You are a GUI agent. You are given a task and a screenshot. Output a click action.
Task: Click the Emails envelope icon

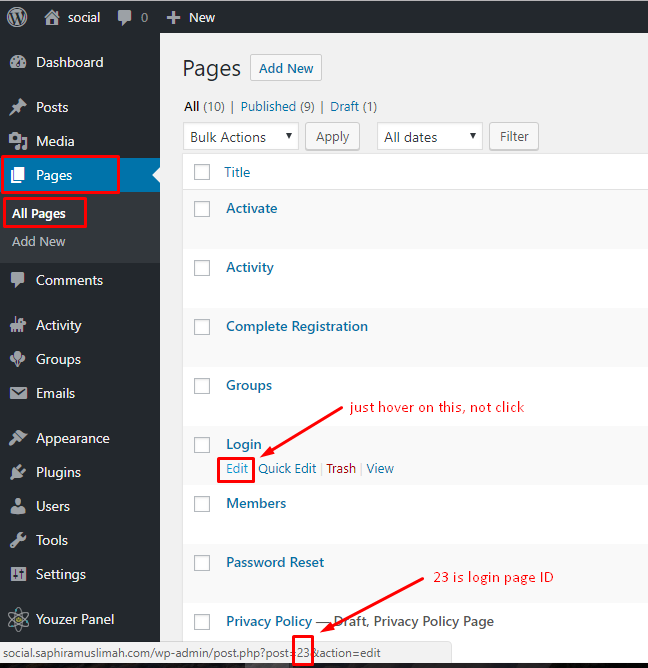pos(18,393)
